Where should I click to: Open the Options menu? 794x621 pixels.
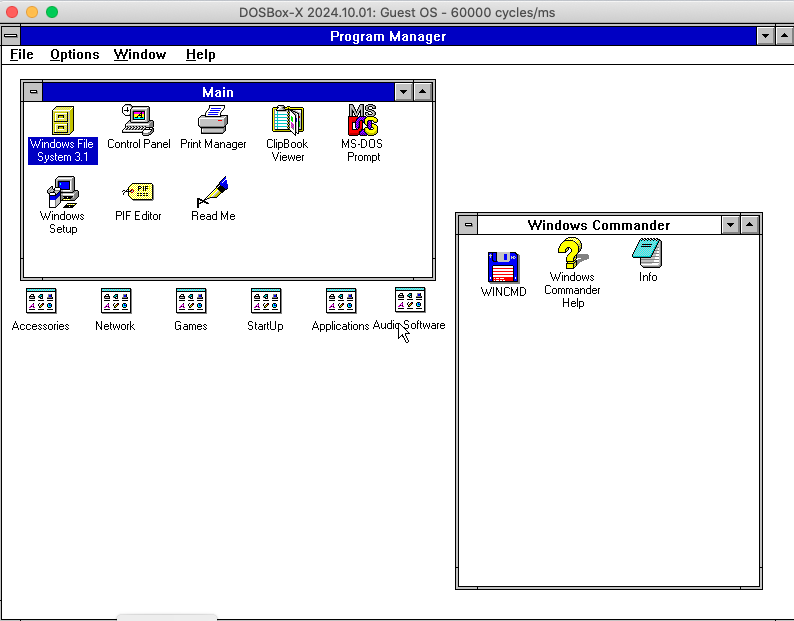74,55
